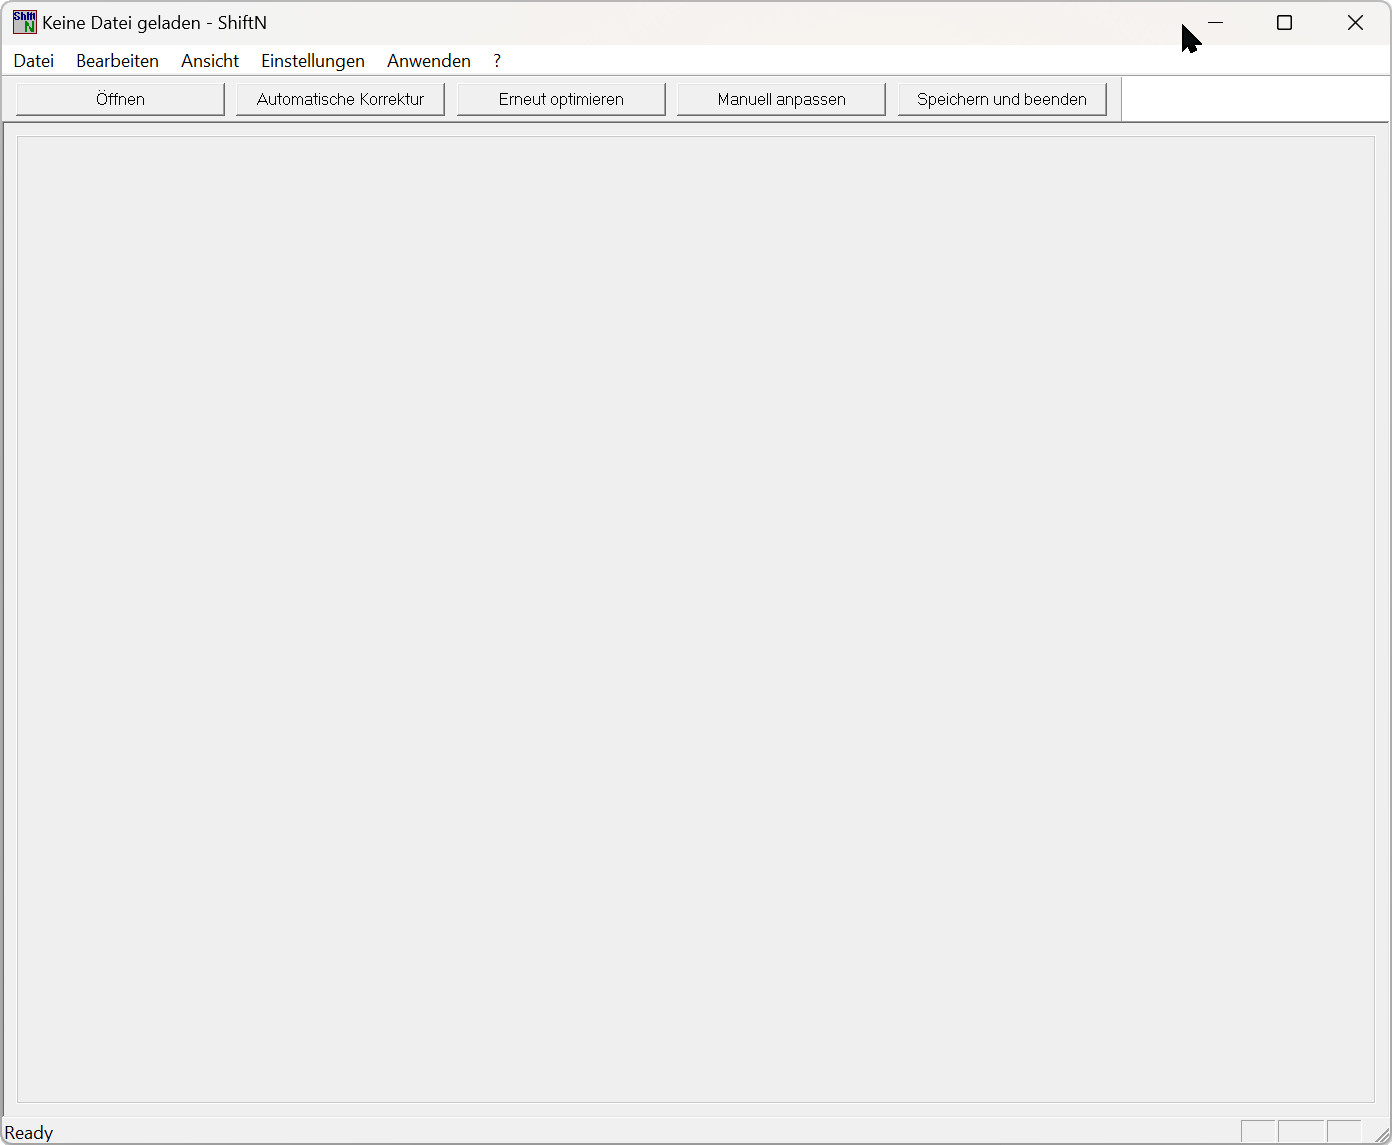
Task: Click the Ready status bar text
Action: (x=29, y=1132)
